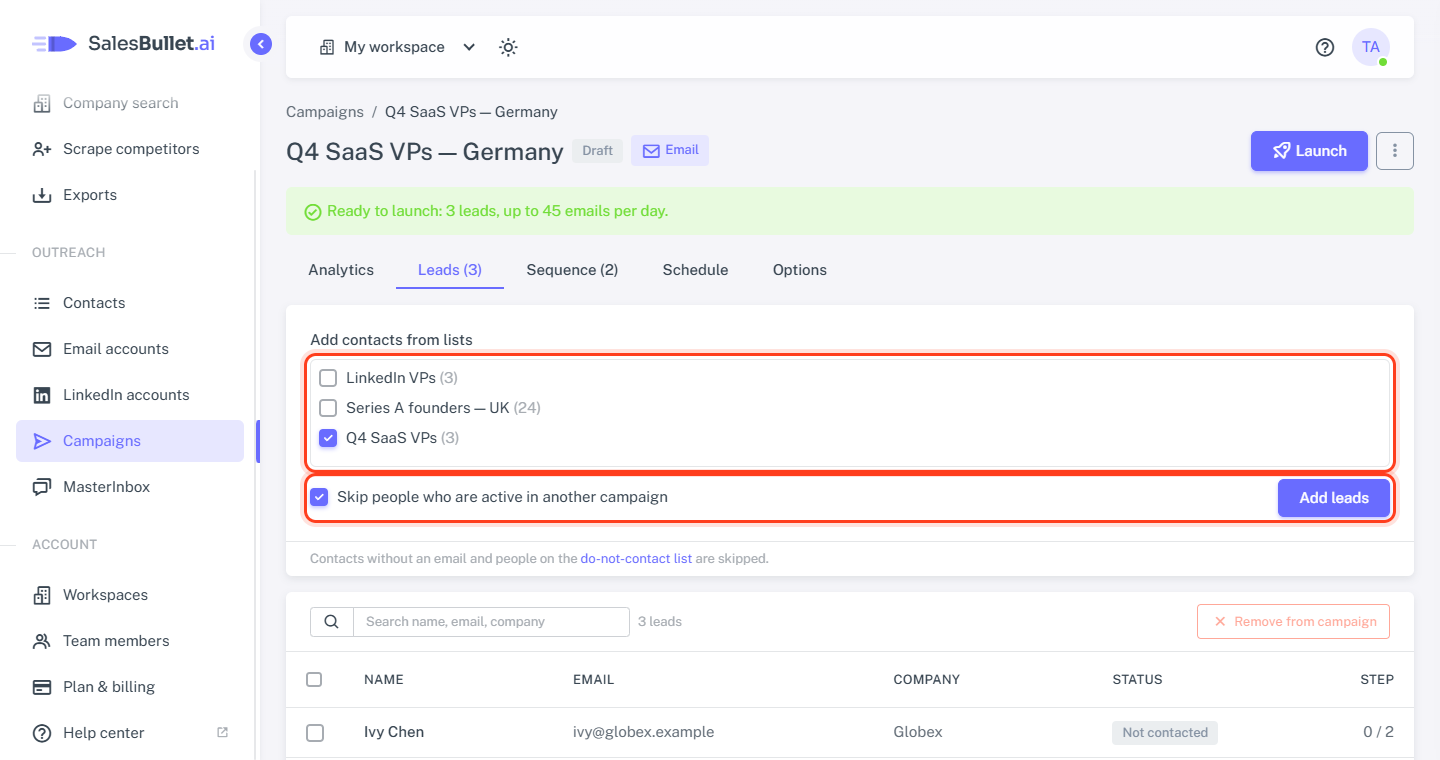Launch the campaign

[1309, 151]
